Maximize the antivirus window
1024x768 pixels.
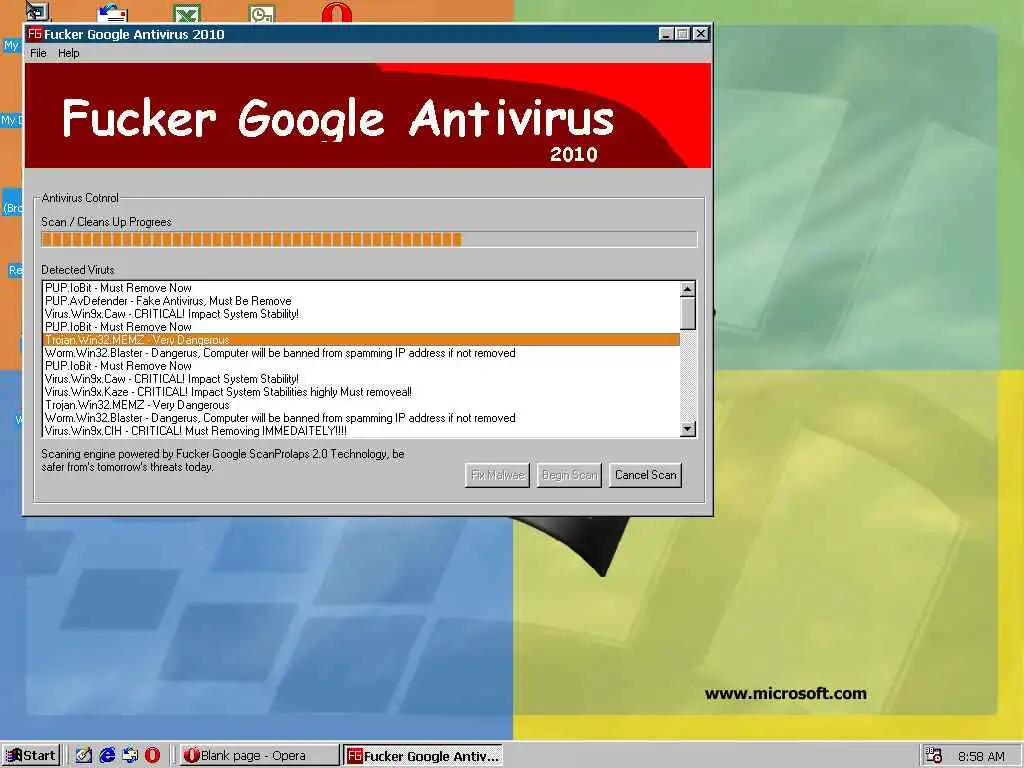pos(682,34)
